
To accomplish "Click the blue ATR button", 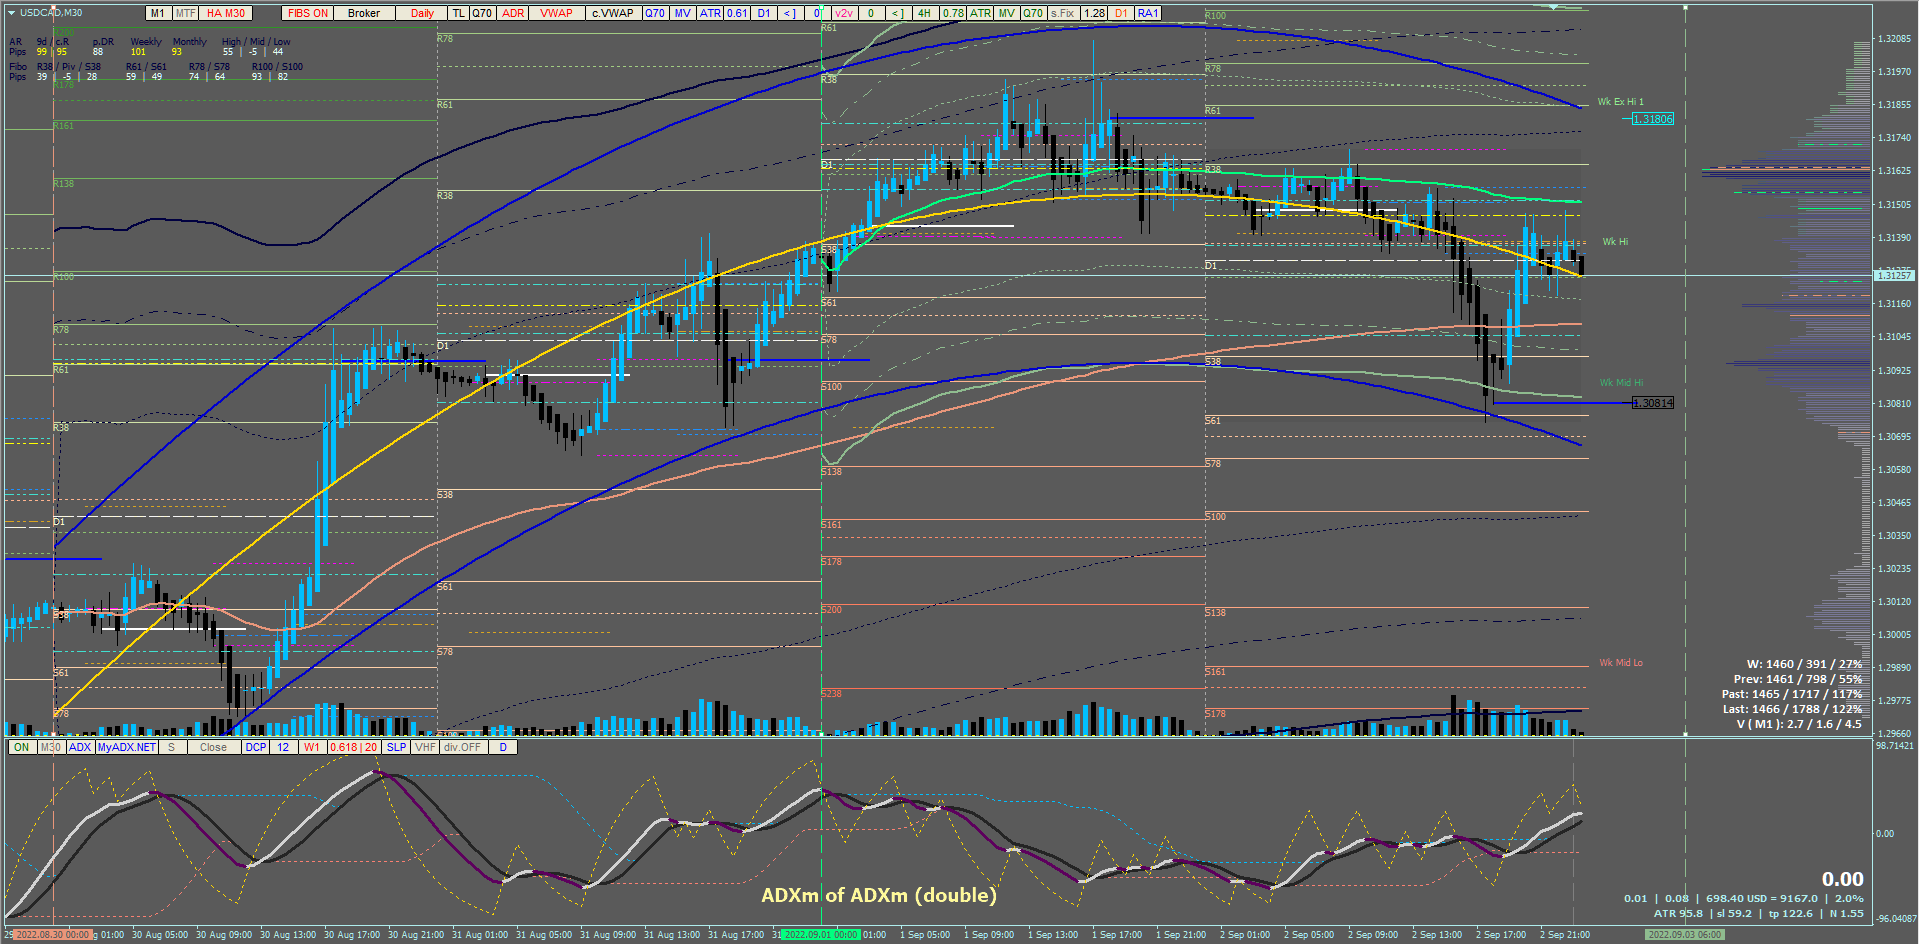I will 710,13.
